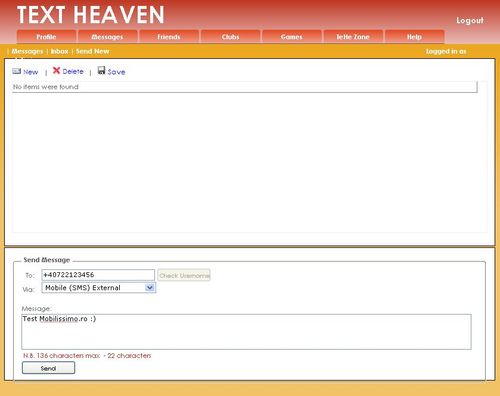Viewport: 500px width, 396px height.
Task: Click the Send button
Action: point(48,368)
